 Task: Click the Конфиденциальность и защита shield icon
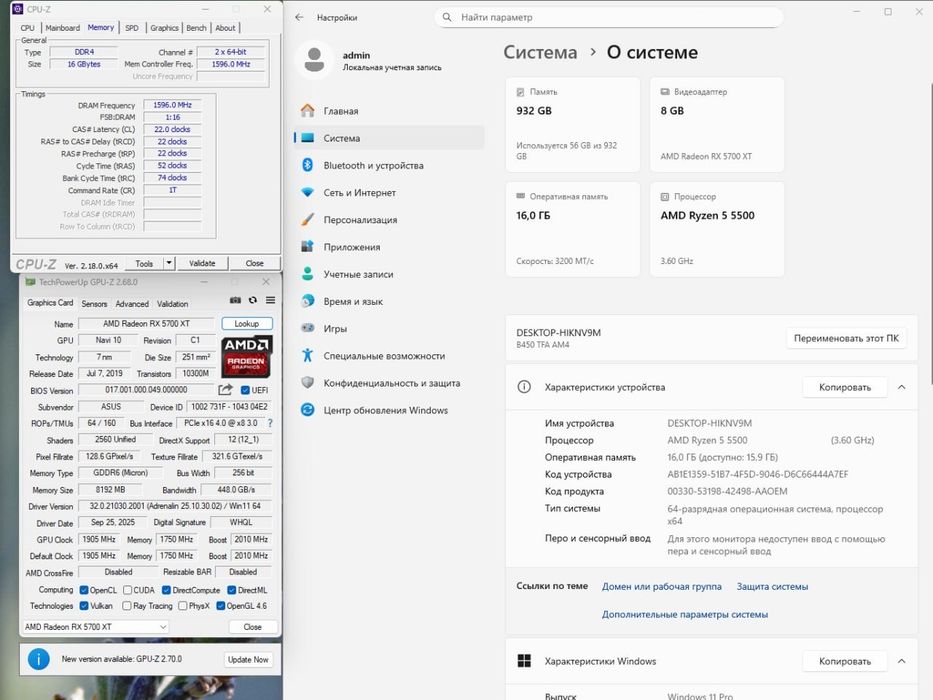click(x=308, y=383)
